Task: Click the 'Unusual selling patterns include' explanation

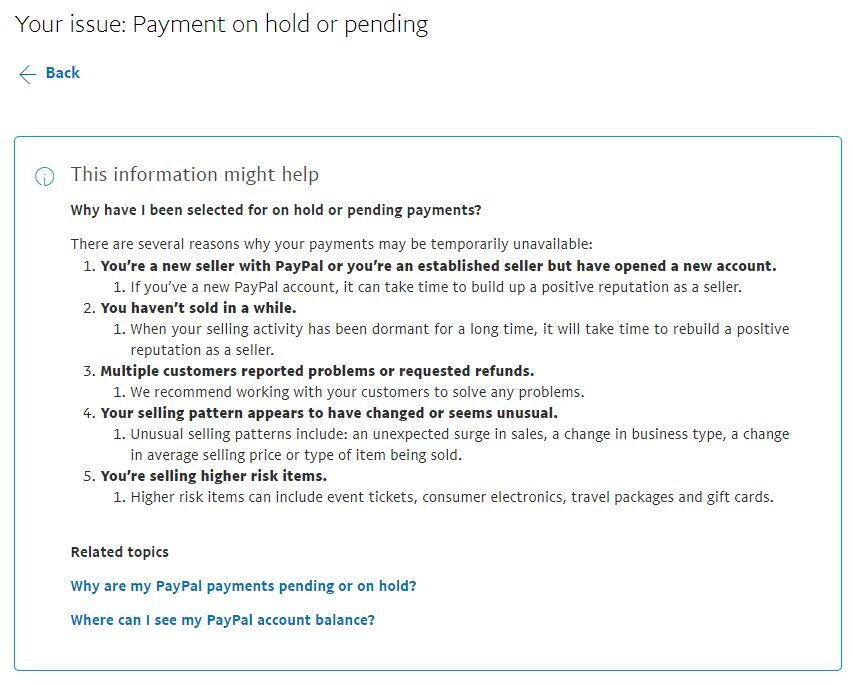Action: pos(459,434)
